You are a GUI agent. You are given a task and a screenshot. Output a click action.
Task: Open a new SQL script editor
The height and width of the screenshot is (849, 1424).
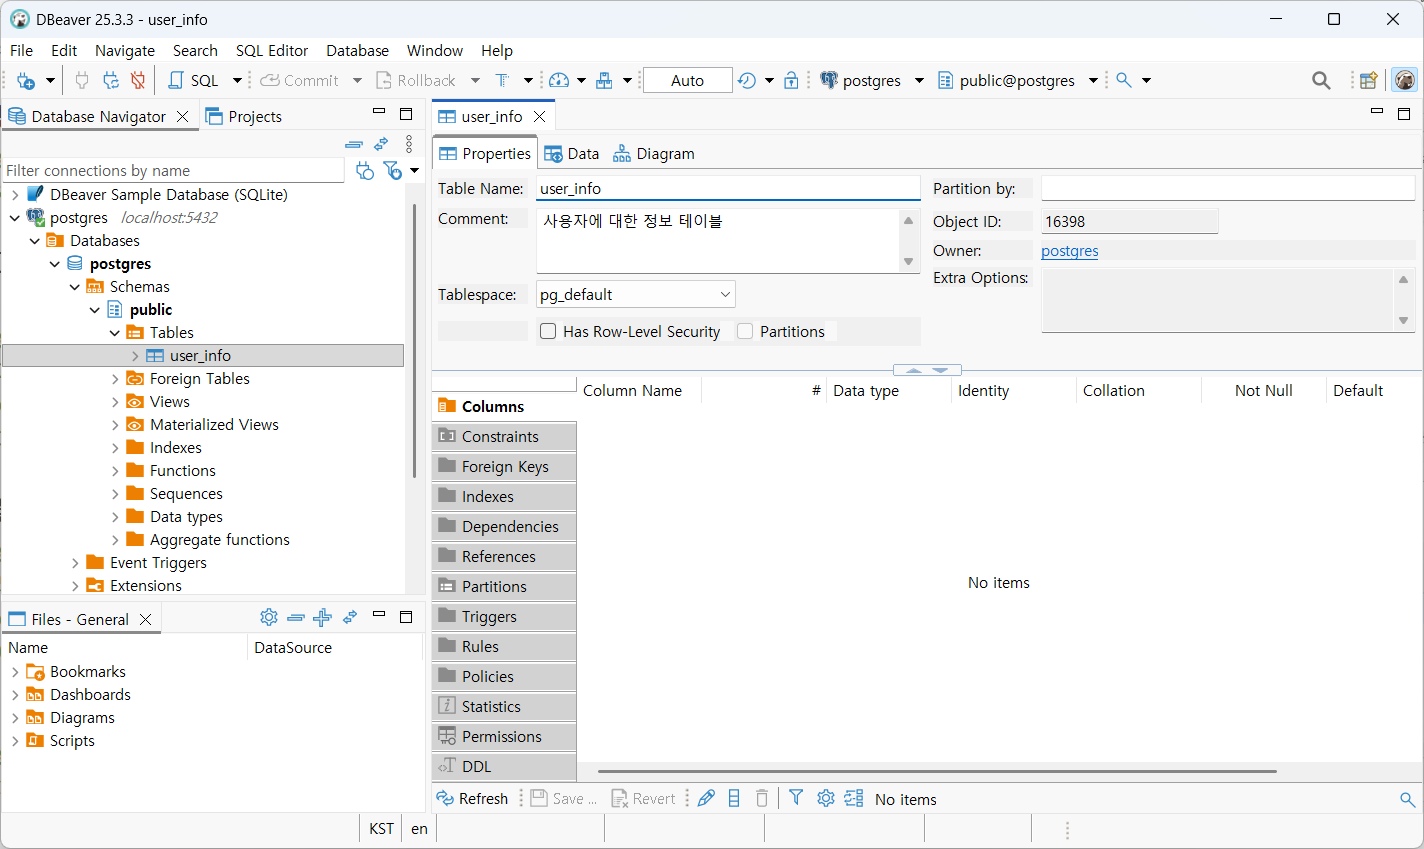193,80
